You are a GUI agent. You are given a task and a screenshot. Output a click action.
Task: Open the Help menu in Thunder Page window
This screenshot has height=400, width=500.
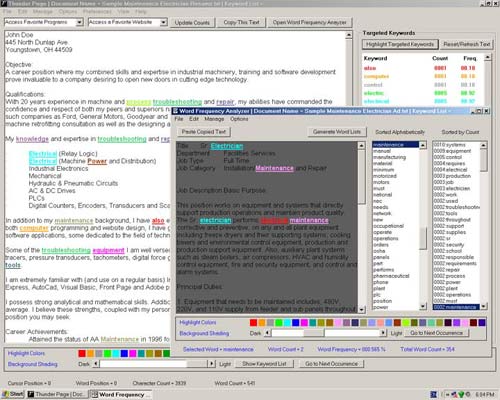(x=141, y=11)
